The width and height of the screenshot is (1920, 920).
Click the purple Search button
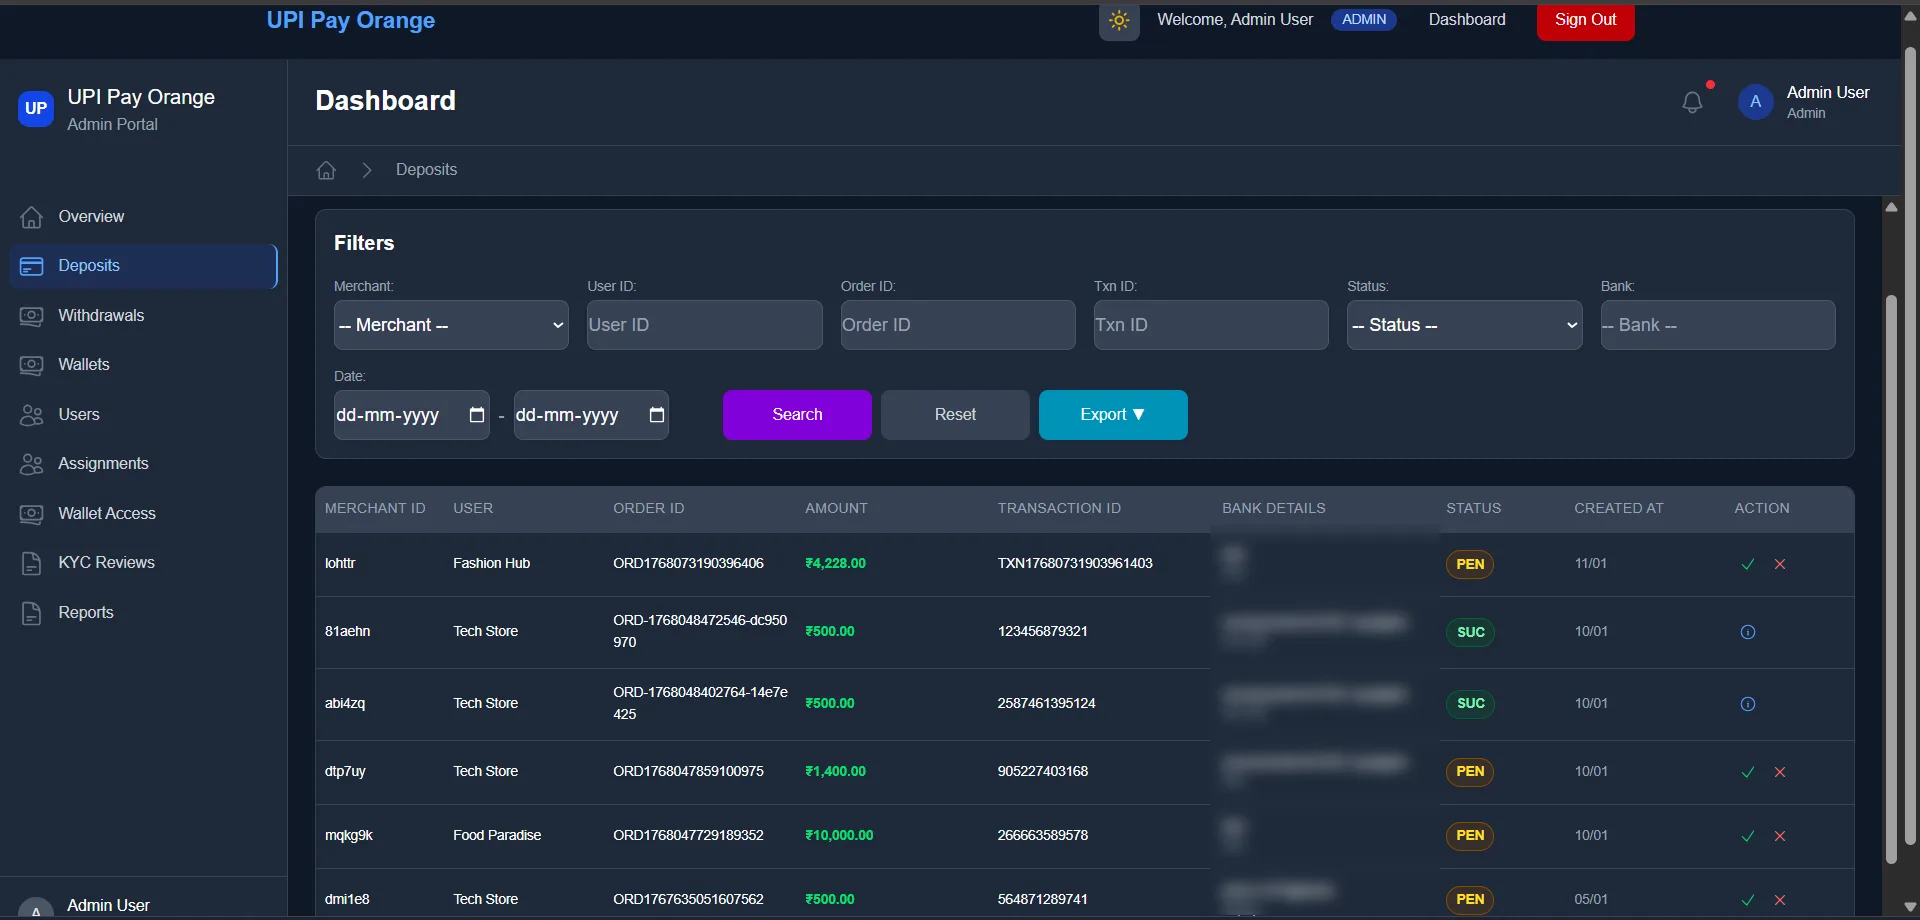click(797, 415)
